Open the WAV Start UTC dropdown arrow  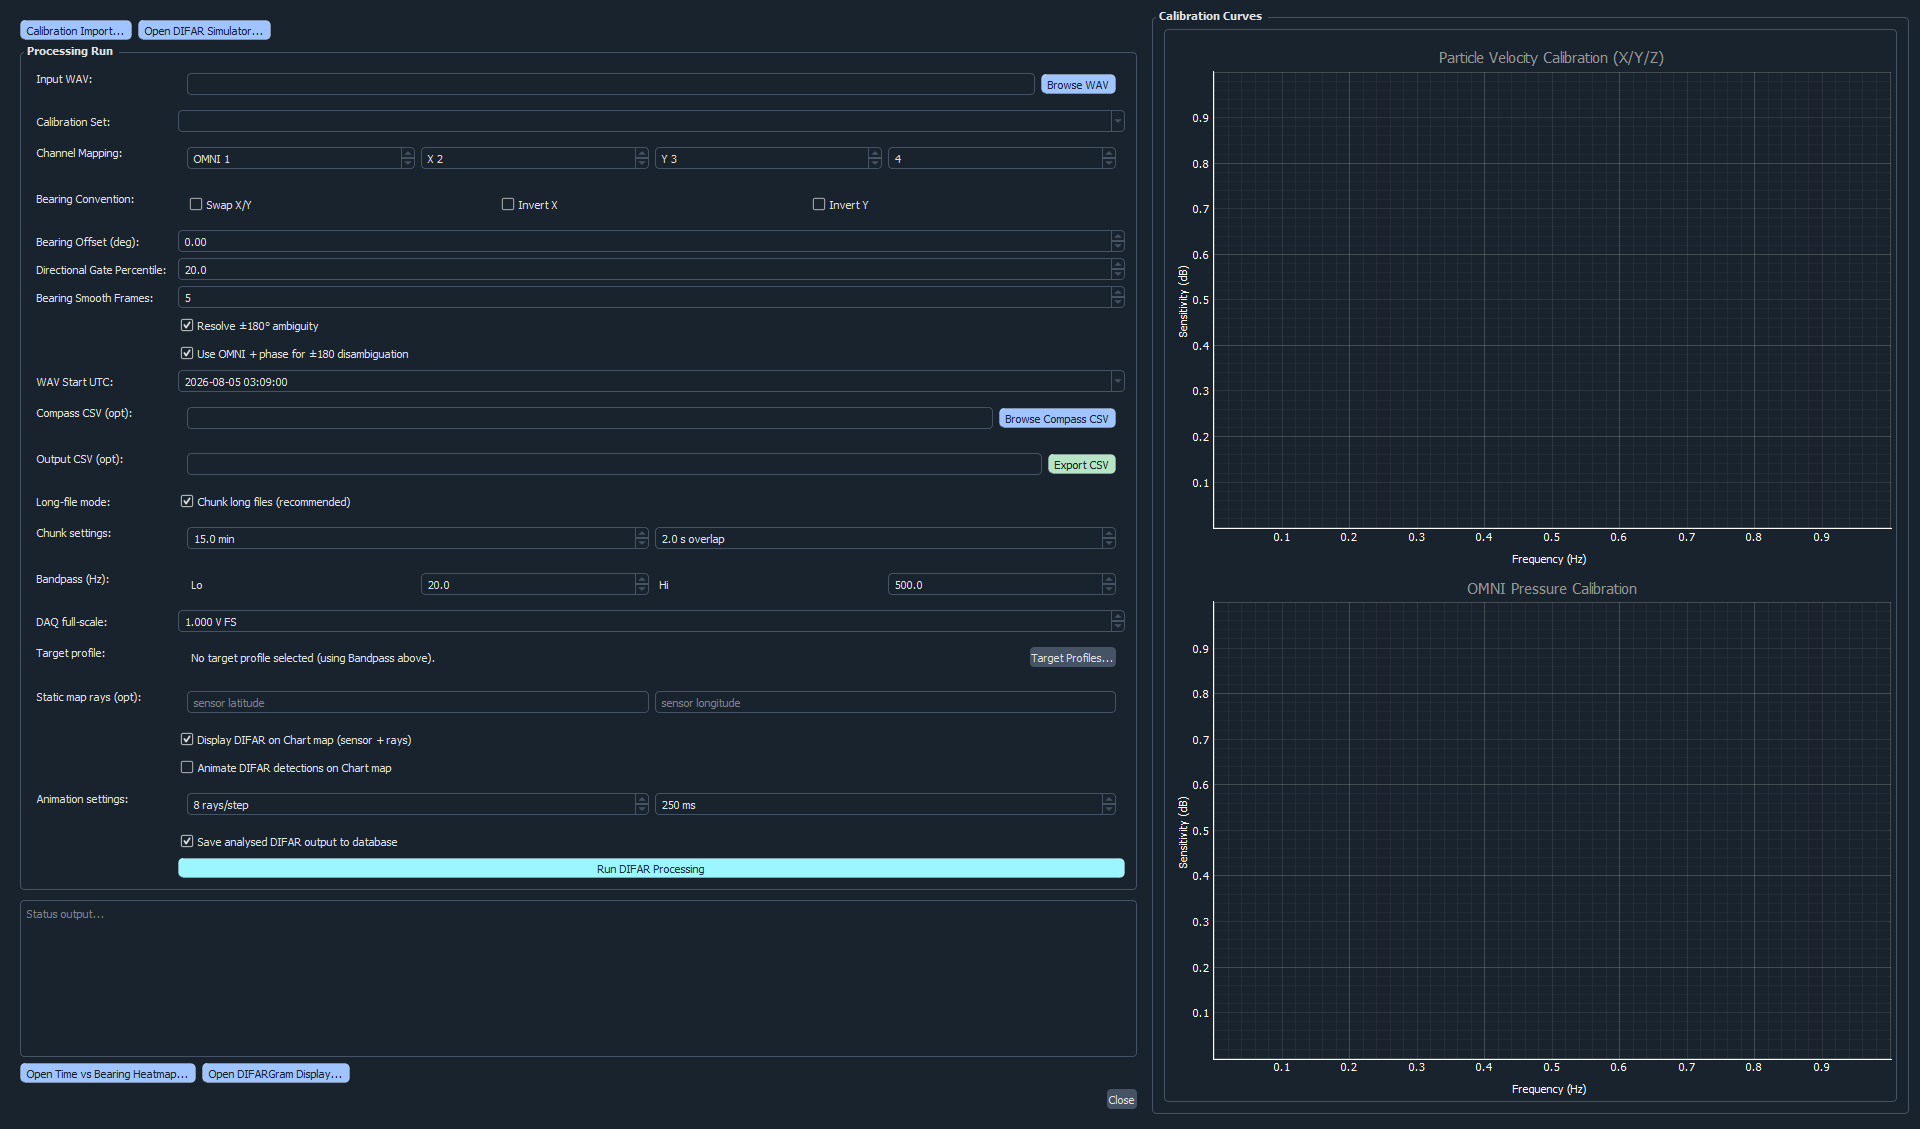click(1117, 382)
